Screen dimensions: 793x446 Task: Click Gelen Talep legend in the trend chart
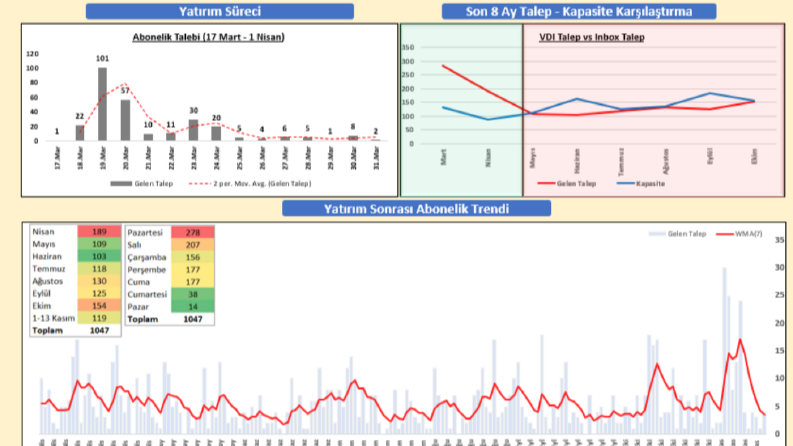click(677, 234)
